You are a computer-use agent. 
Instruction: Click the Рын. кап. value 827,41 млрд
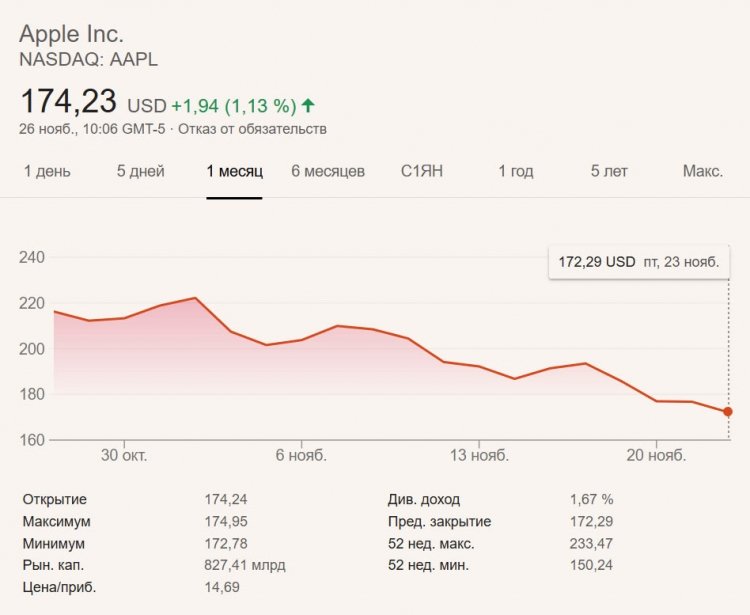pos(245,565)
